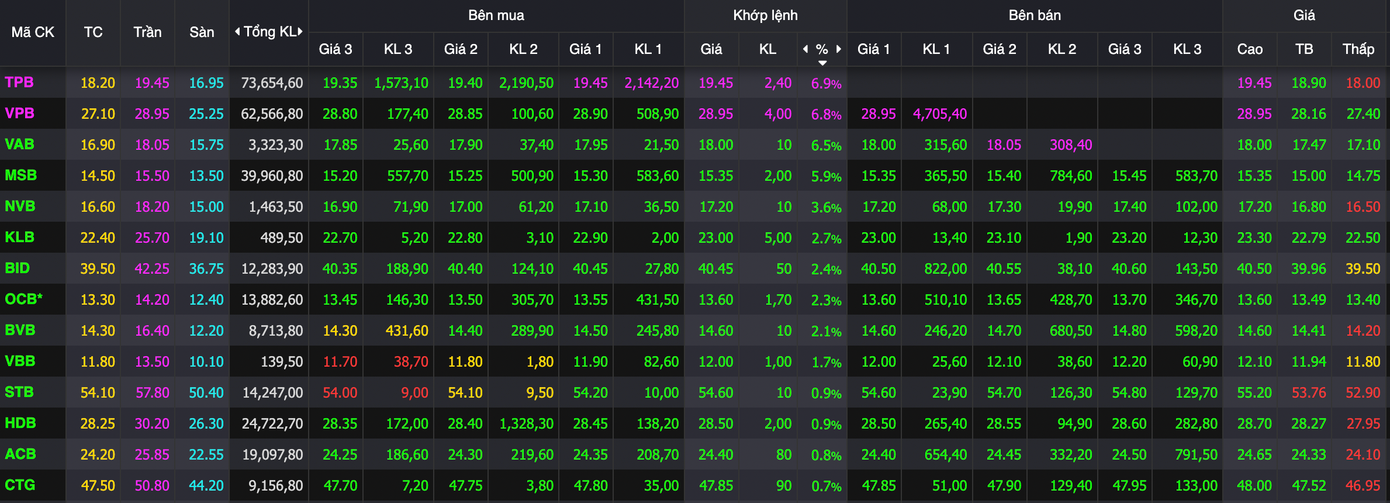Open the CTG stock symbol
The height and width of the screenshot is (503, 1390).
point(19,486)
